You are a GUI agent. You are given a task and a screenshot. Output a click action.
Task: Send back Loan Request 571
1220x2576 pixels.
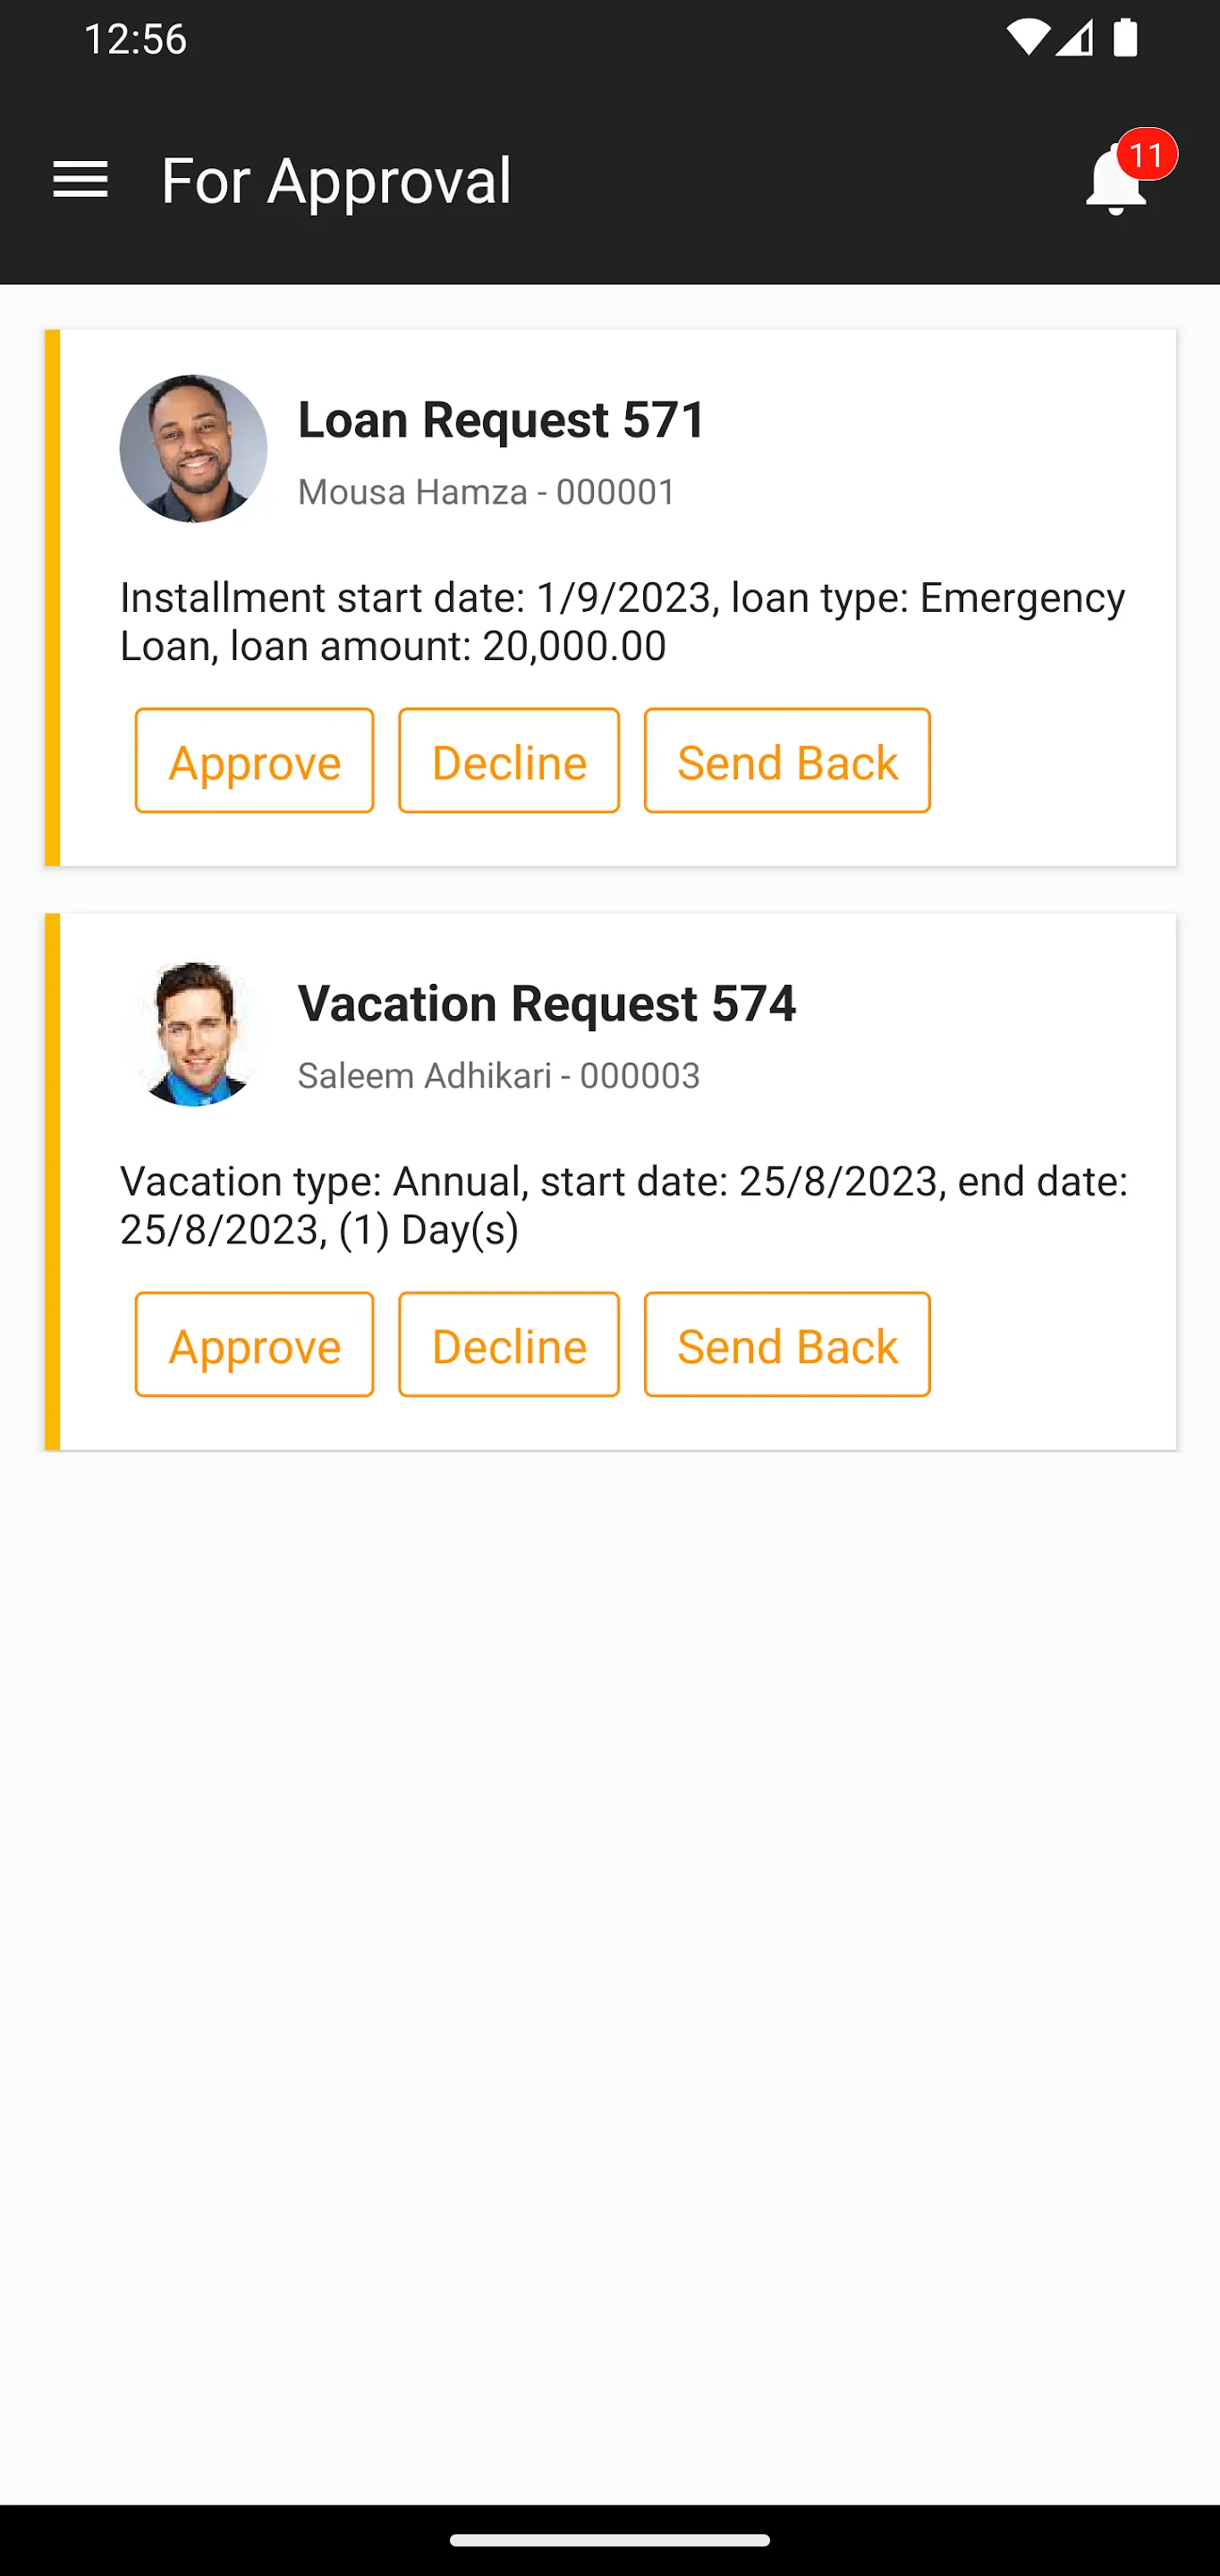click(787, 761)
